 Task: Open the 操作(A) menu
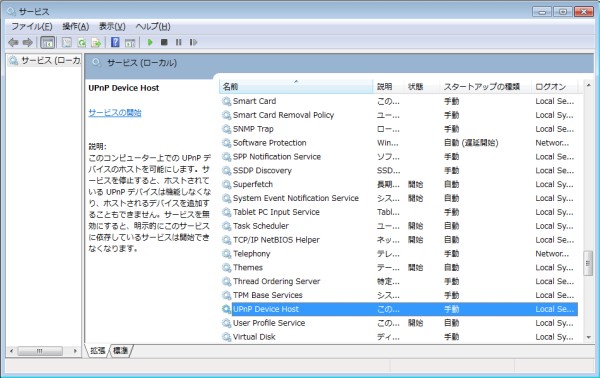click(76, 26)
